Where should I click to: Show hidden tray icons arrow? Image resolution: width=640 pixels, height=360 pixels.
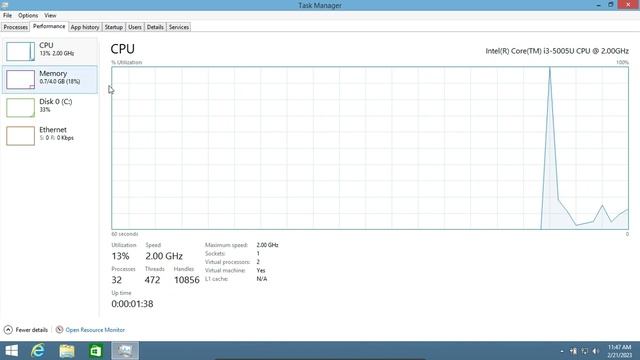[562, 351]
